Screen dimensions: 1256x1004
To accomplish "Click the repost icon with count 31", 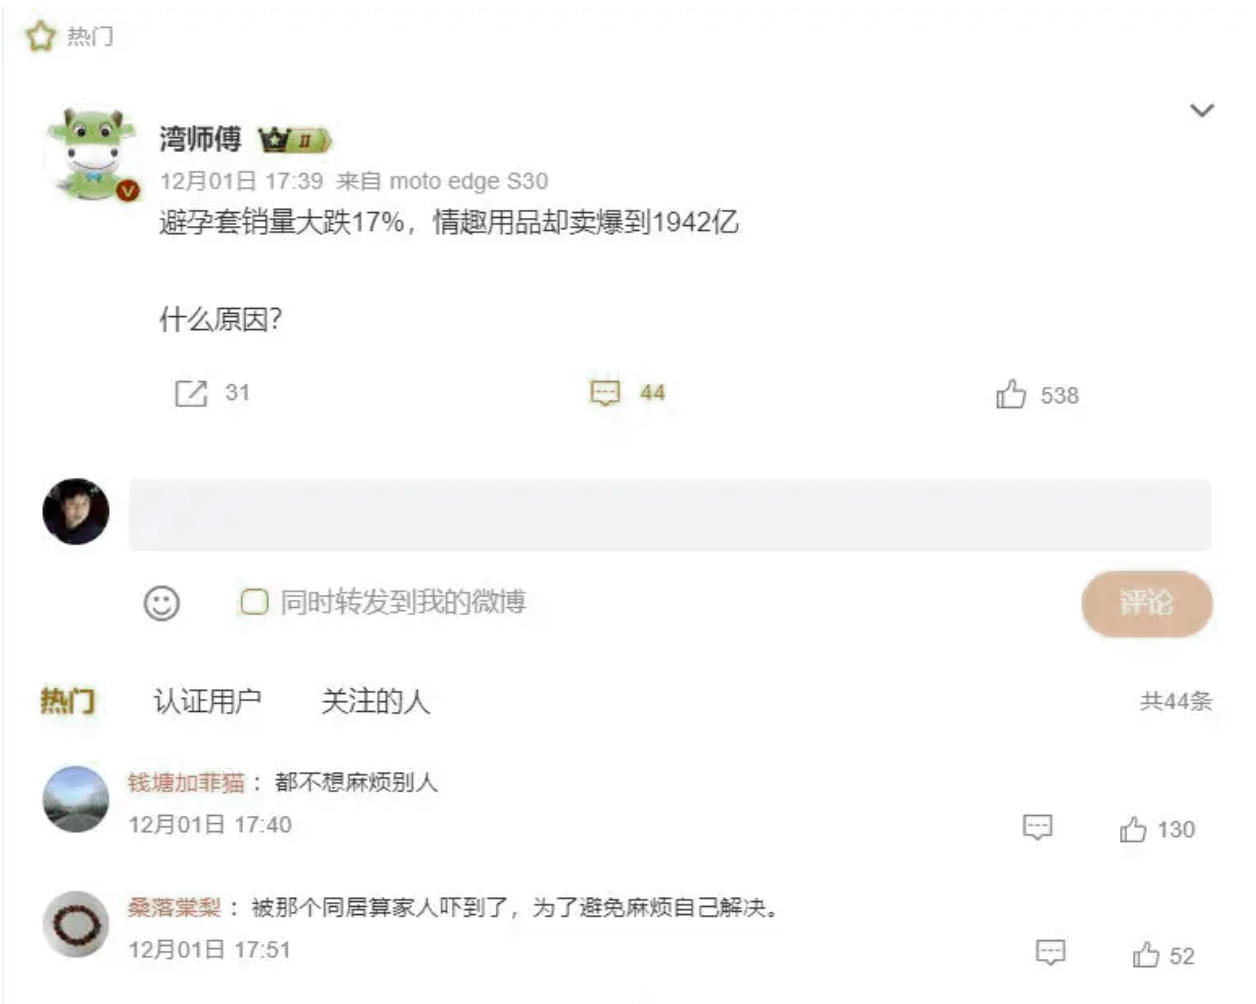I will tap(191, 393).
